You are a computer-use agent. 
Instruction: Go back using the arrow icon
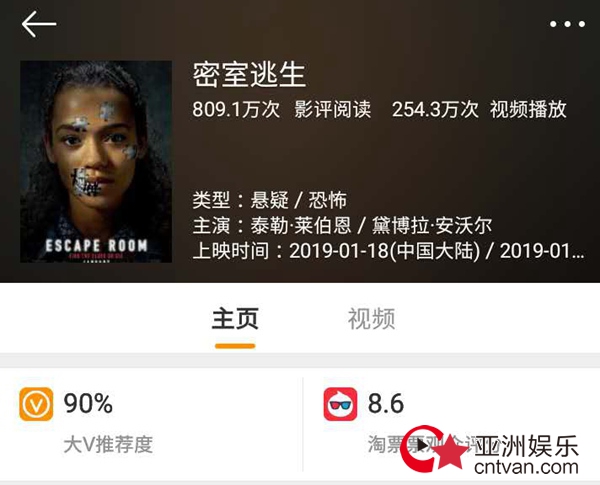click(39, 24)
